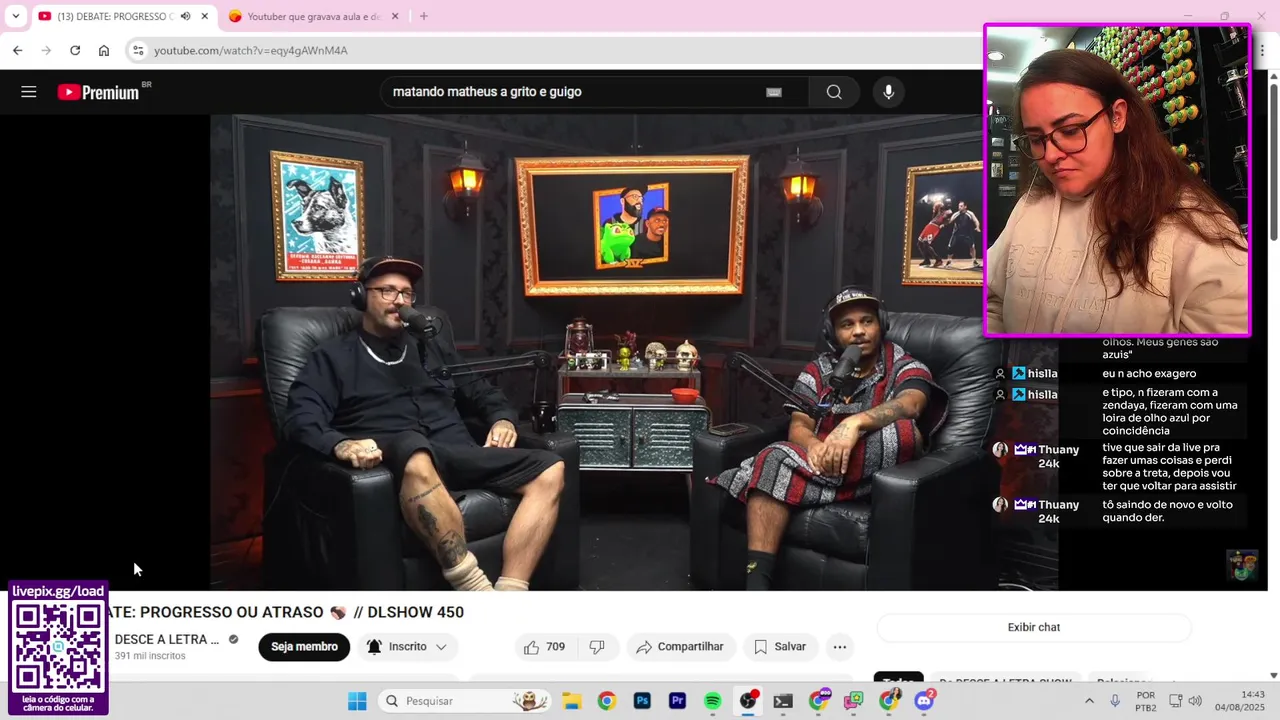Close the DEBATE: PROGRESSO tab
1280x720 pixels.
click(205, 16)
